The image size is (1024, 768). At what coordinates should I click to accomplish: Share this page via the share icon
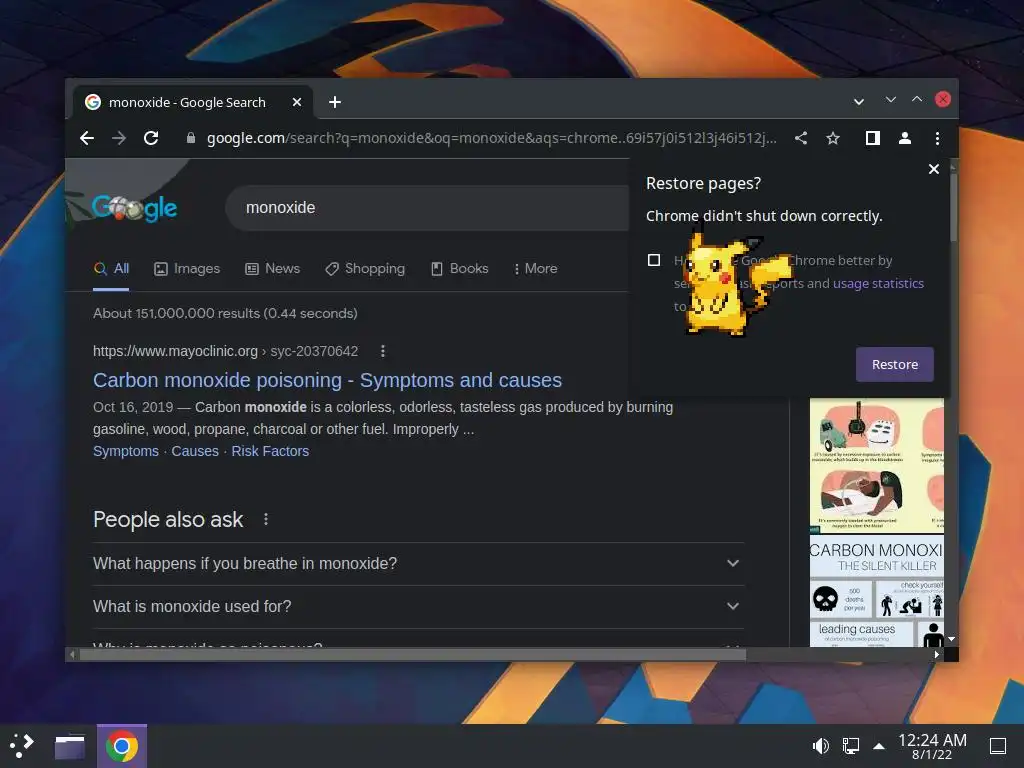(801, 138)
